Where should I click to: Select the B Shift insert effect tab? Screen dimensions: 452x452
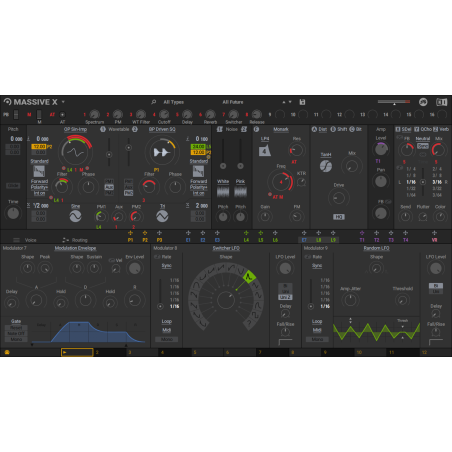[x=339, y=129]
